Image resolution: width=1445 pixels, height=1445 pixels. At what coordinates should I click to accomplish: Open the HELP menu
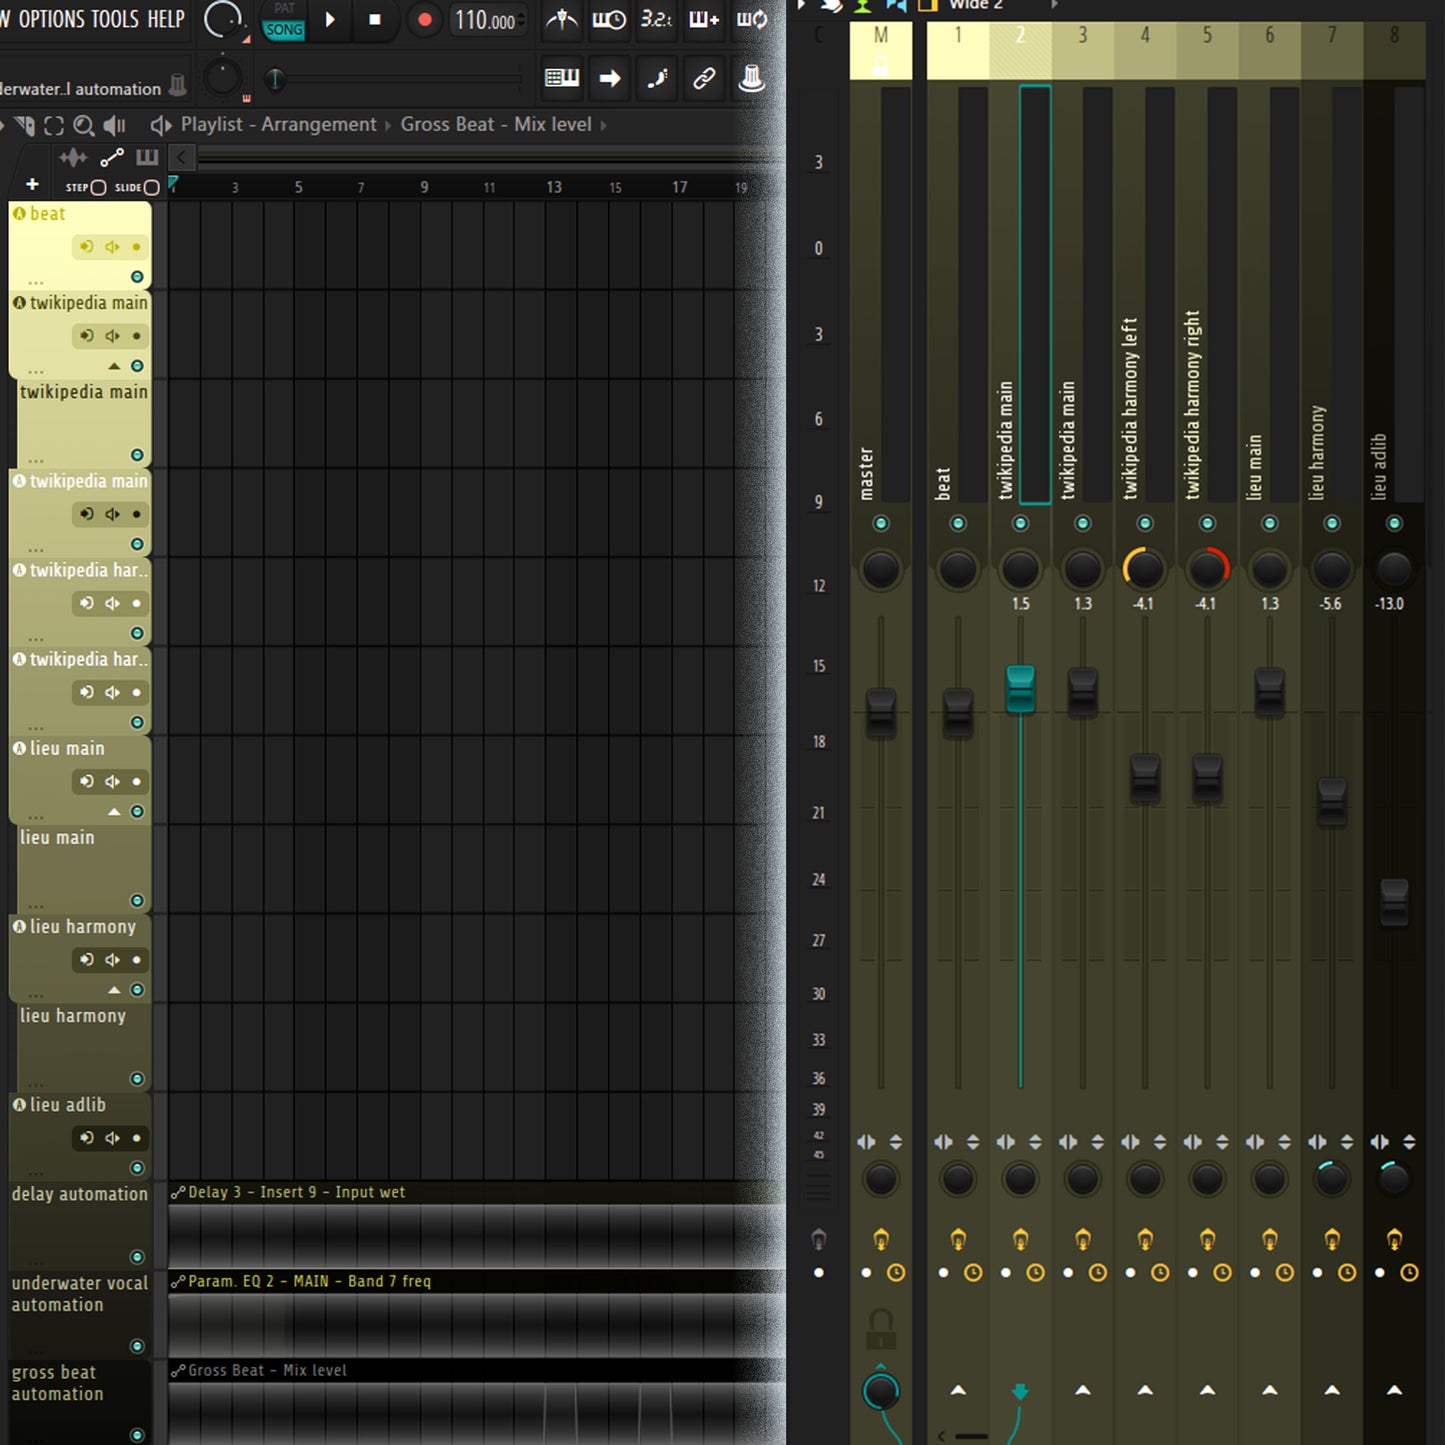(166, 19)
